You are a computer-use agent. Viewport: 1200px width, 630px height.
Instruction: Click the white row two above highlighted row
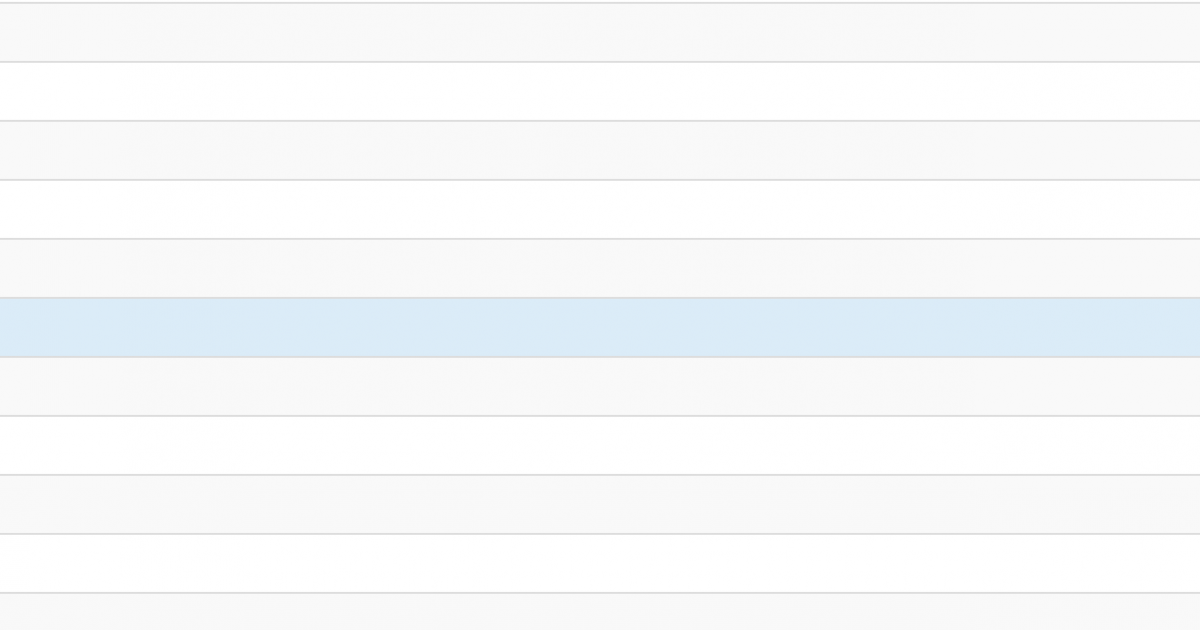[600, 209]
